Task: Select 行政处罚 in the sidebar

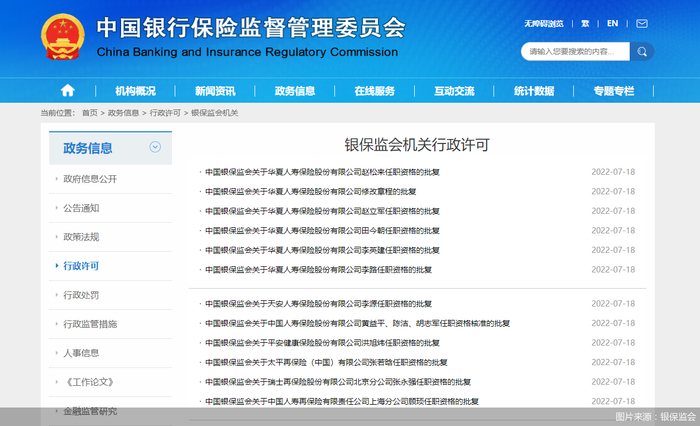Action: click(x=81, y=295)
